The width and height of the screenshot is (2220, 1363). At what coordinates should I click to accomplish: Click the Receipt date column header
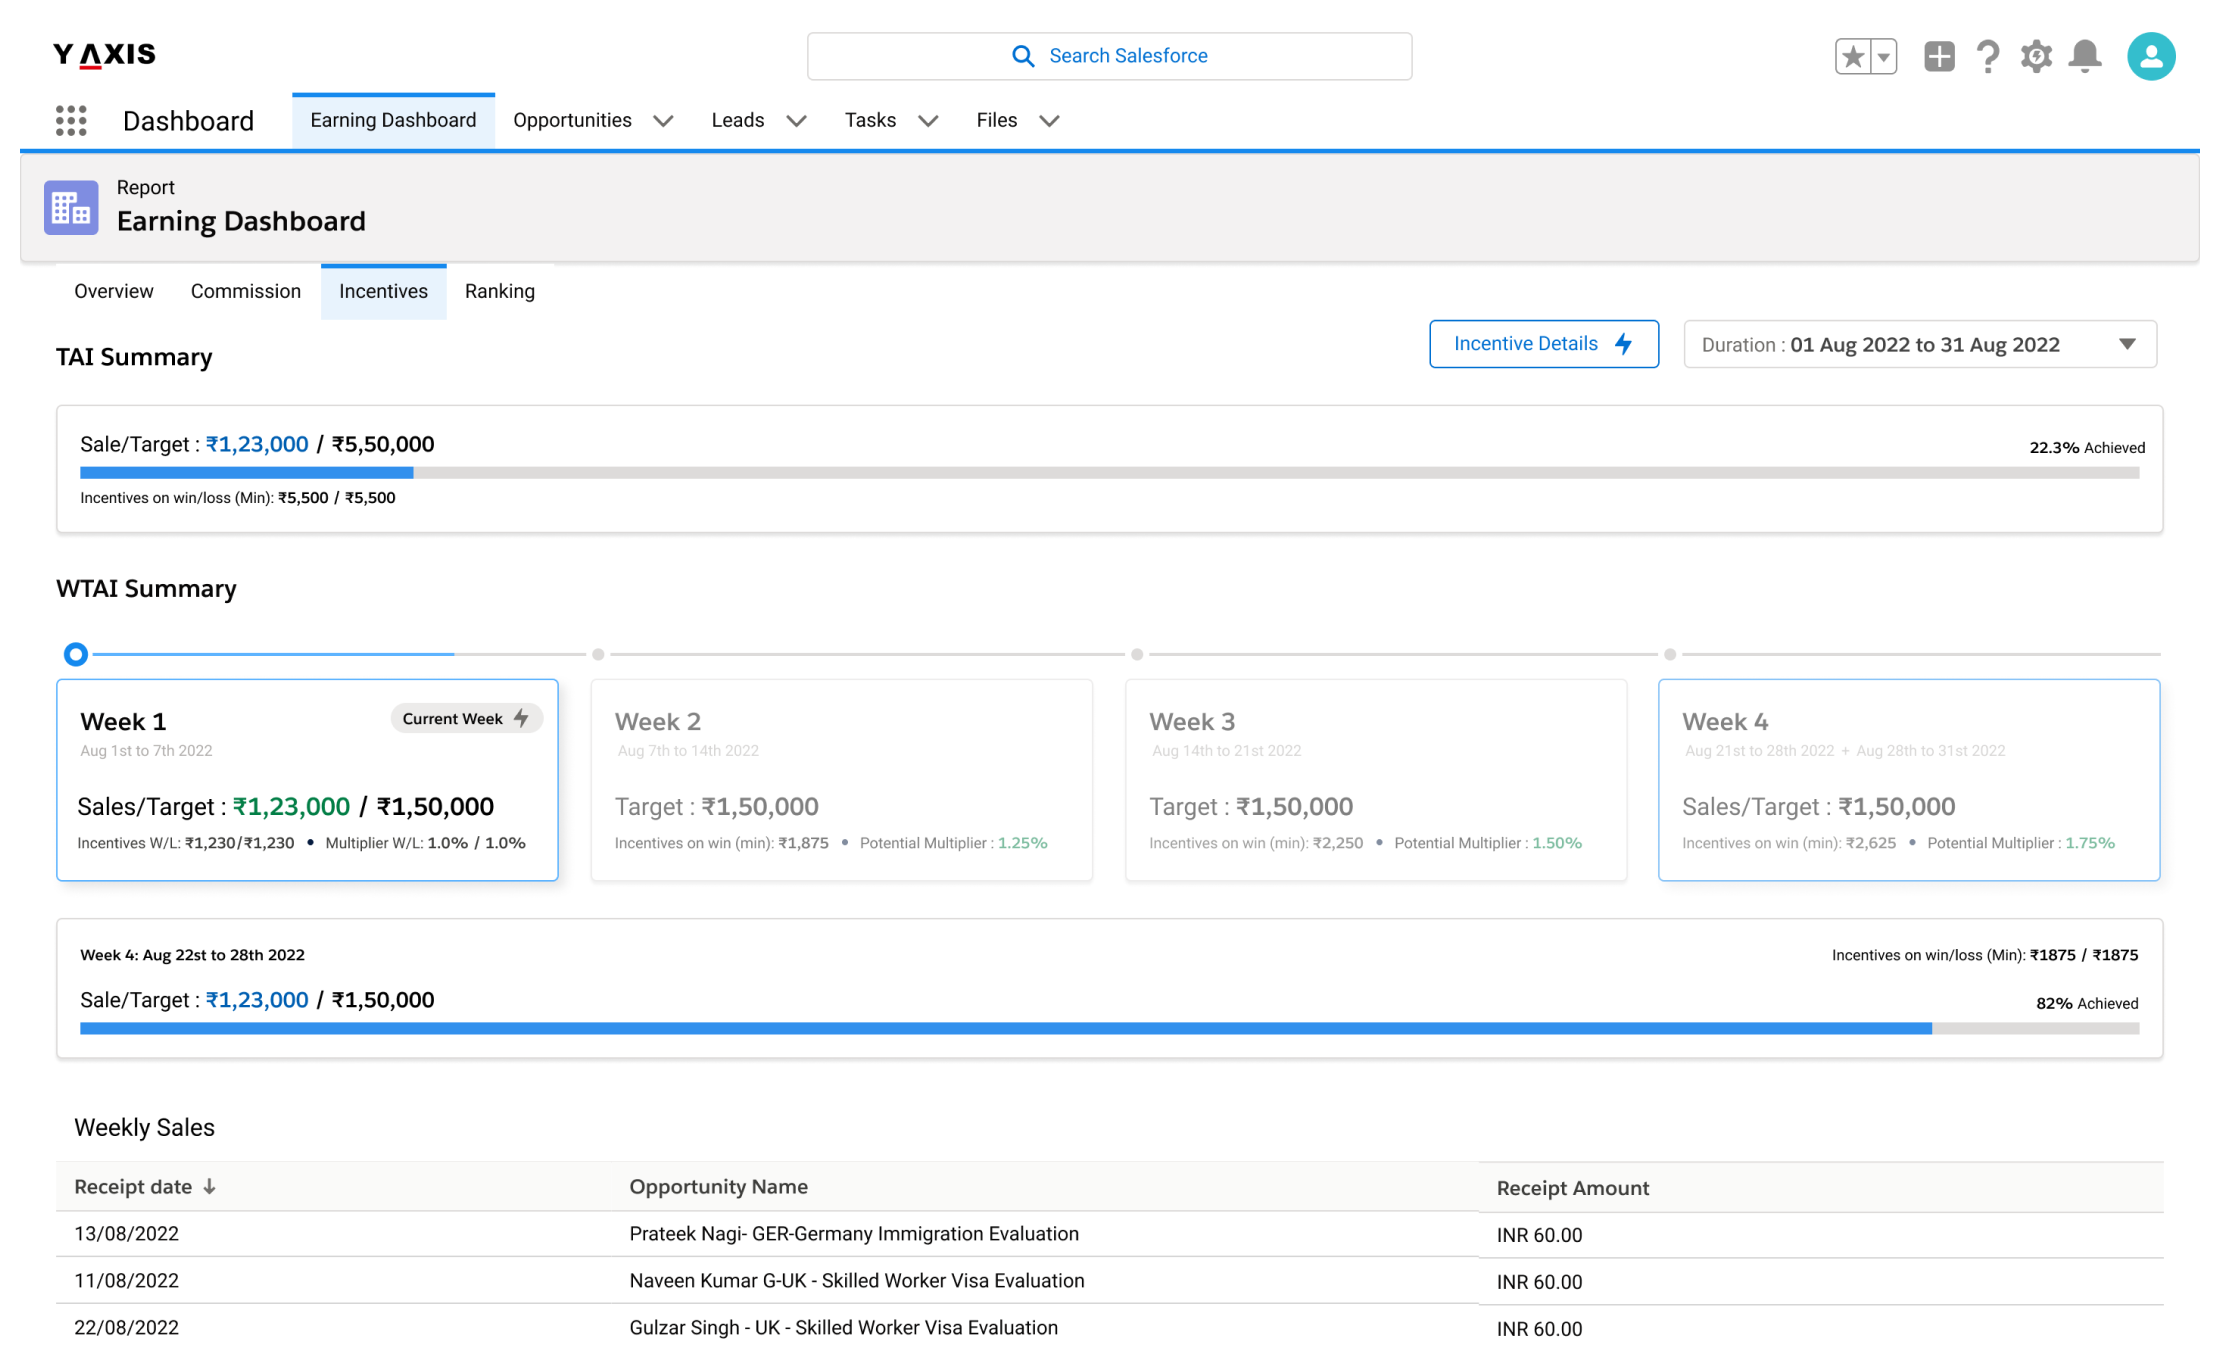click(x=133, y=1186)
